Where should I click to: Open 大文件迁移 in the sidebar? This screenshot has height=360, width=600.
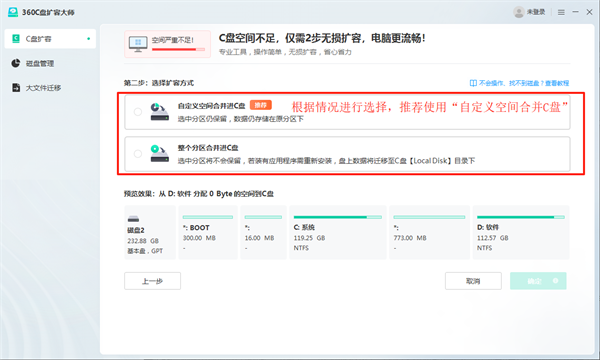43,88
